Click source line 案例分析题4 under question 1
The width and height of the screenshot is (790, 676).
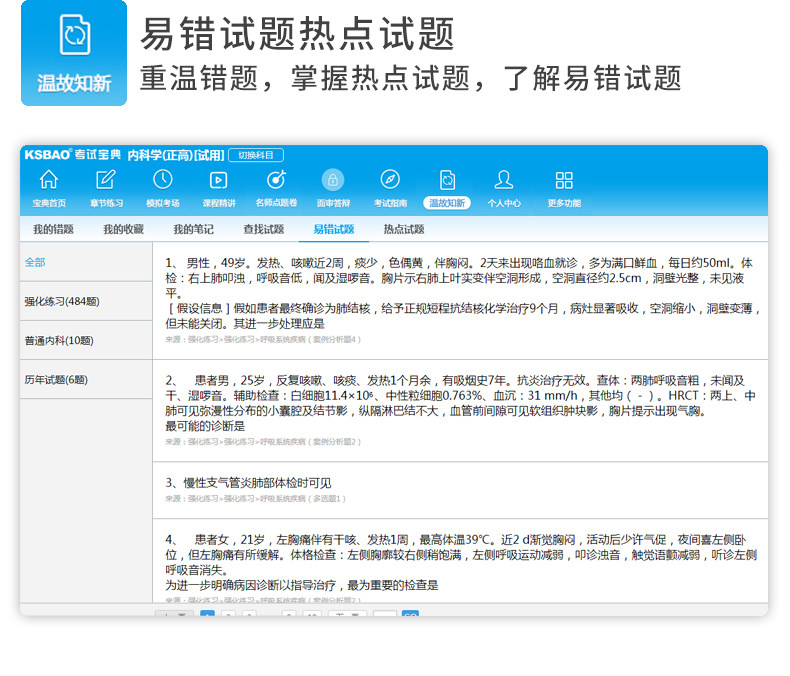coord(263,340)
